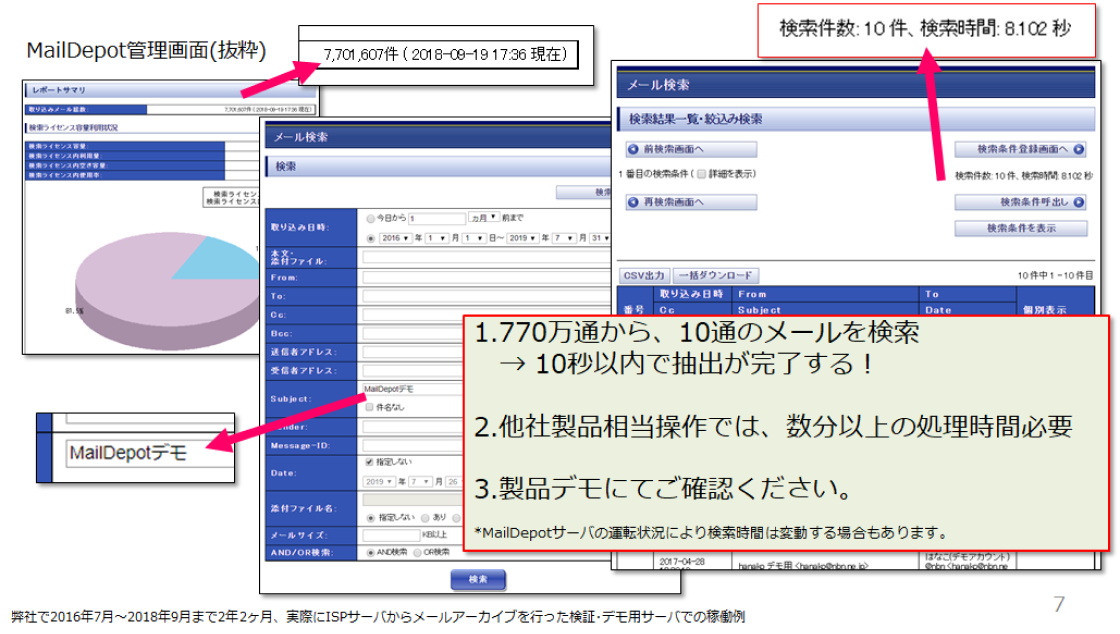
Task: Open the start day dropdown before 日～
Action: pos(474,238)
